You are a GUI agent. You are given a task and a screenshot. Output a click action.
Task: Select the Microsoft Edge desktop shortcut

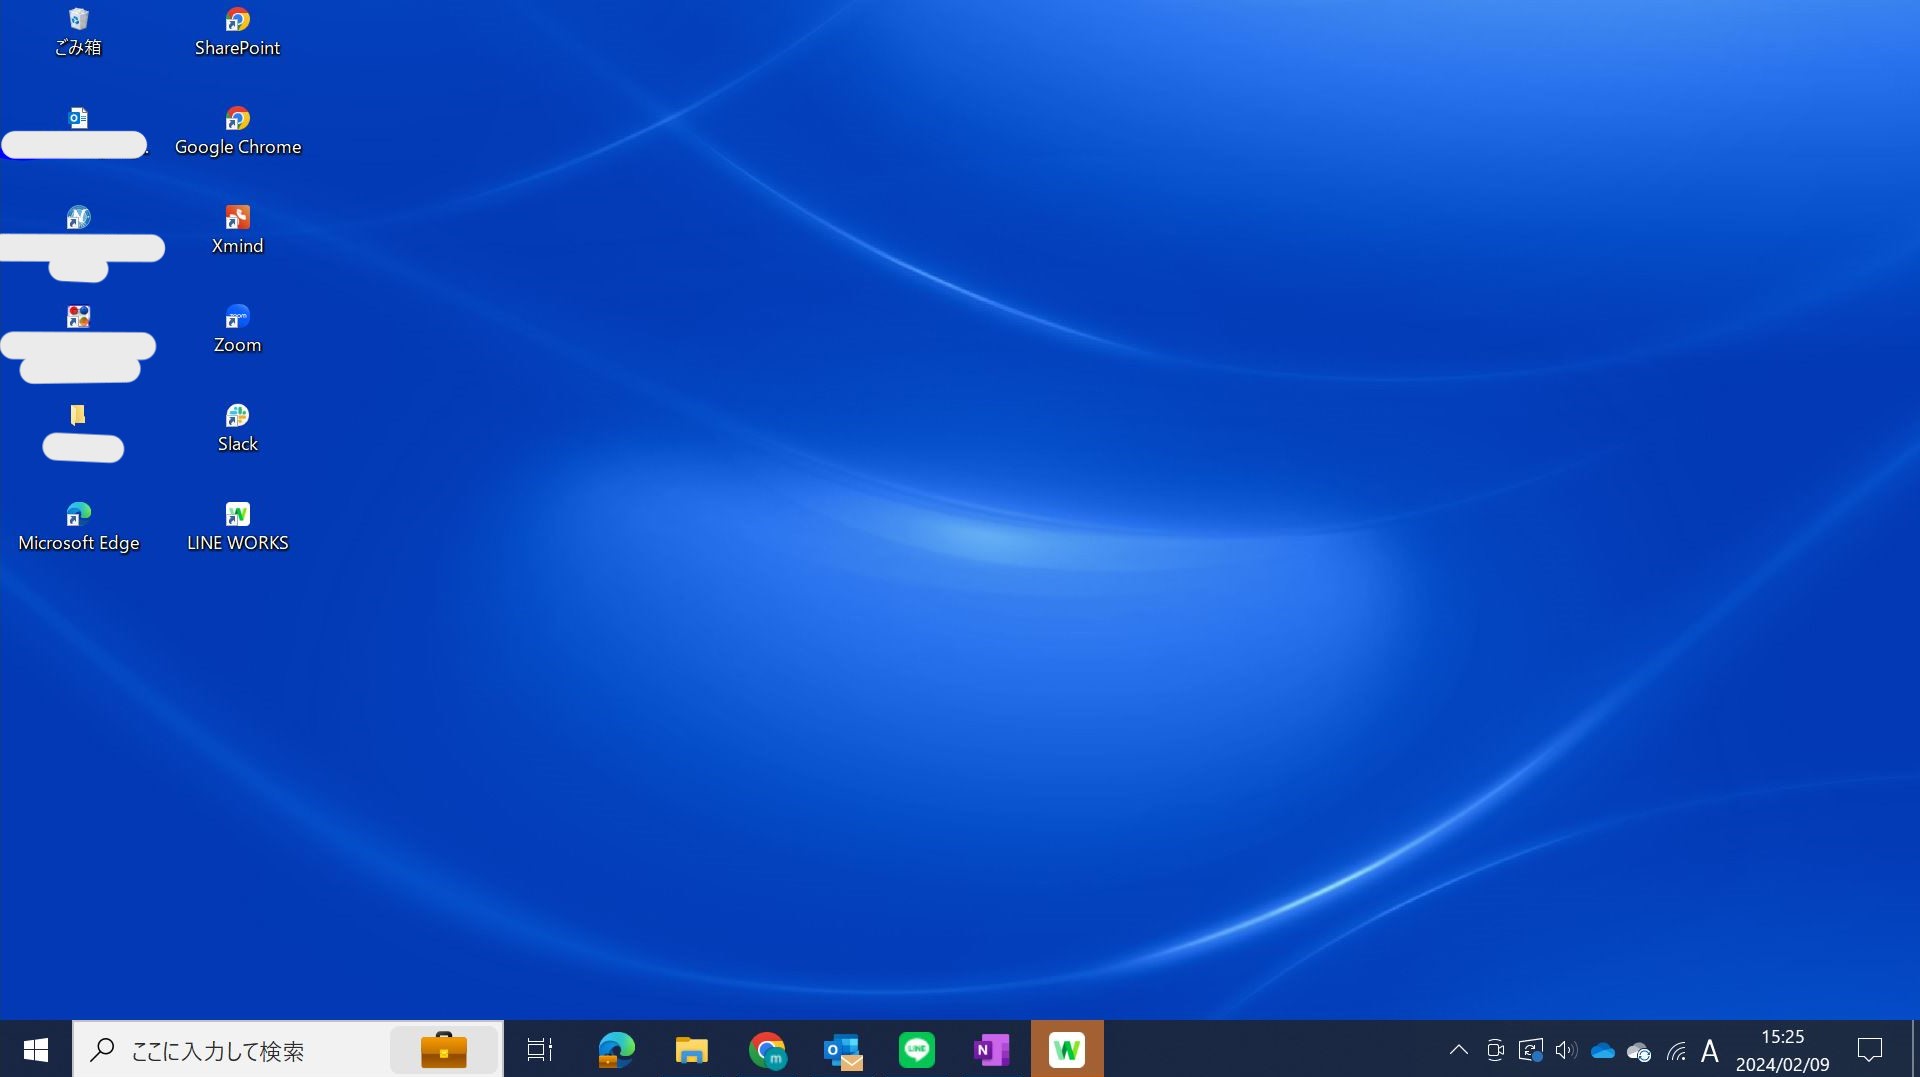78,527
